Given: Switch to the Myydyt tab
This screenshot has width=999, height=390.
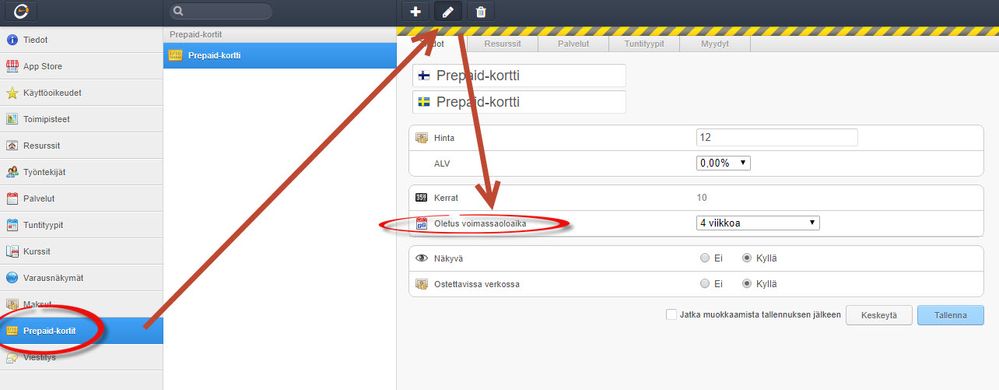Looking at the screenshot, I should pos(715,44).
